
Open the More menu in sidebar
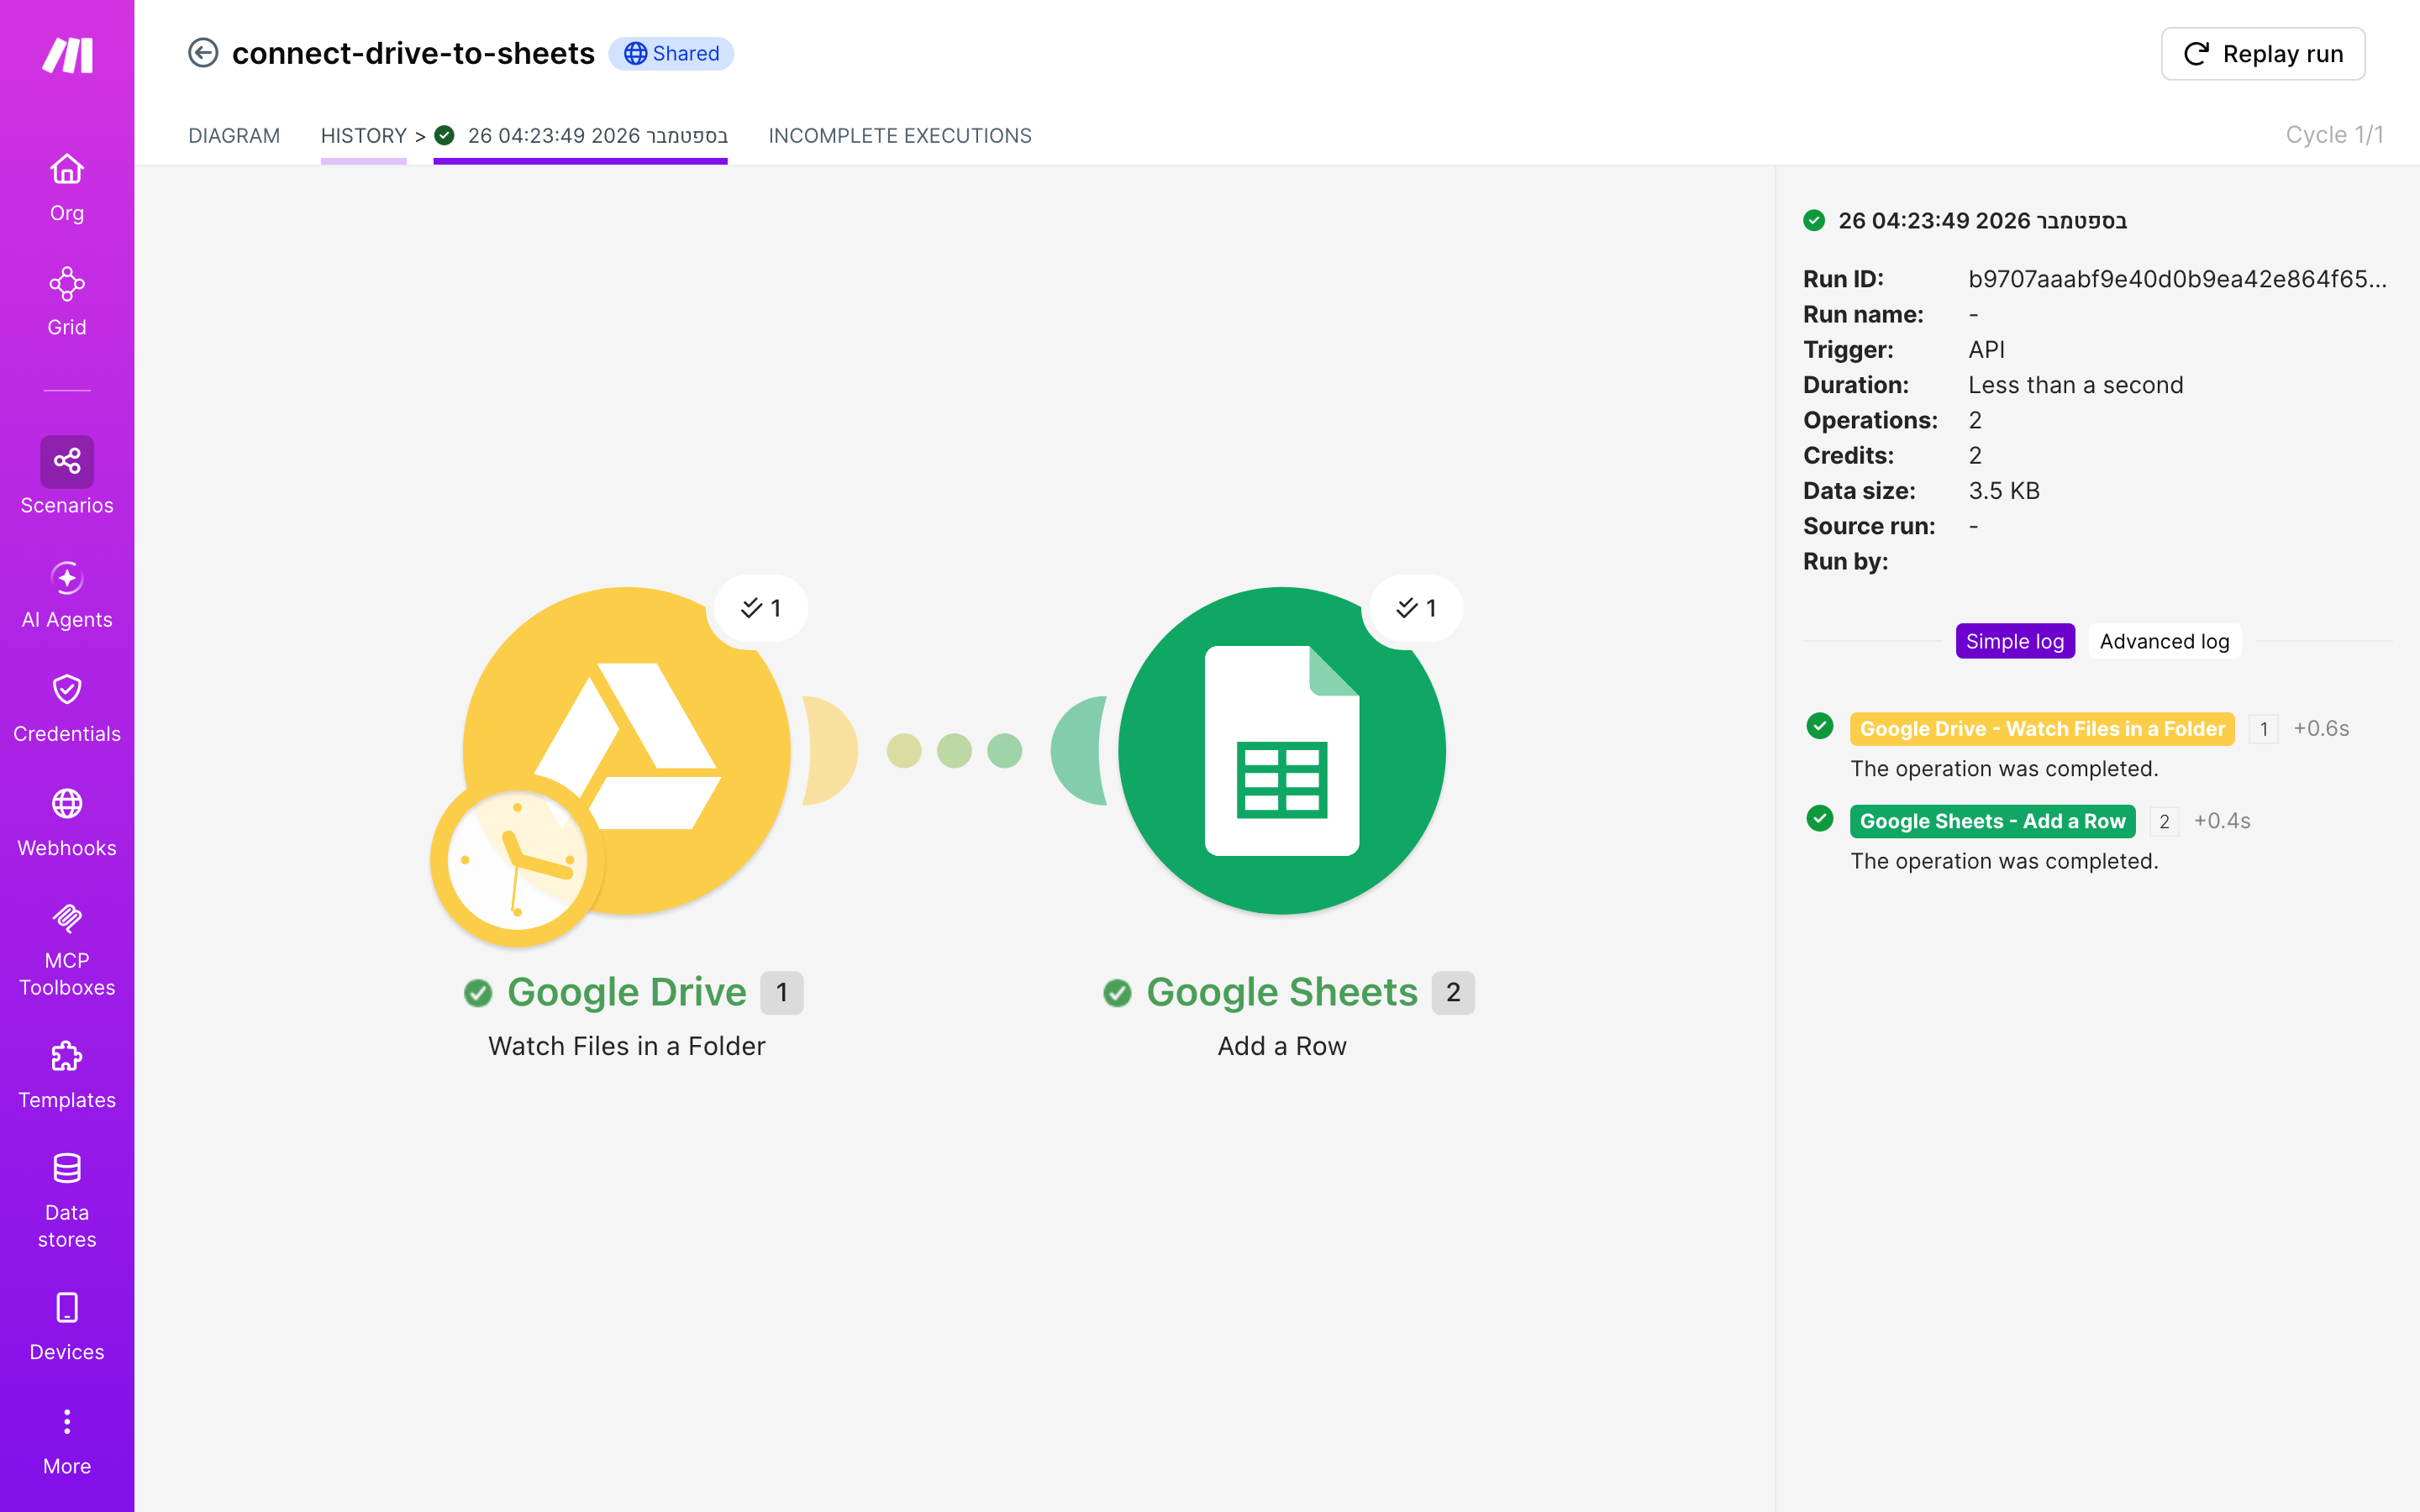[67, 1441]
